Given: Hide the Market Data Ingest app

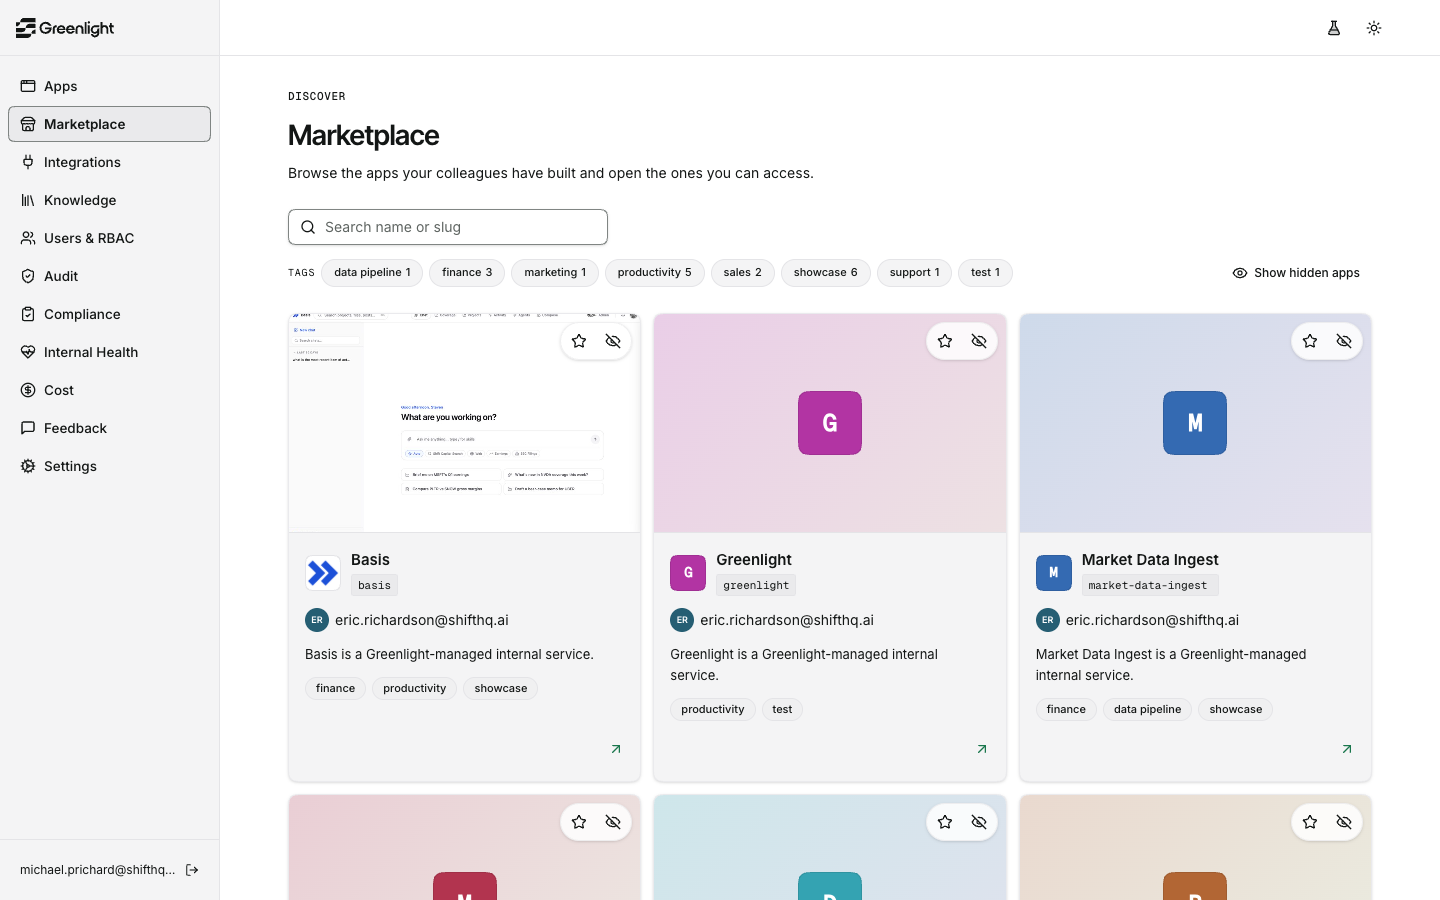Looking at the screenshot, I should (x=1344, y=341).
